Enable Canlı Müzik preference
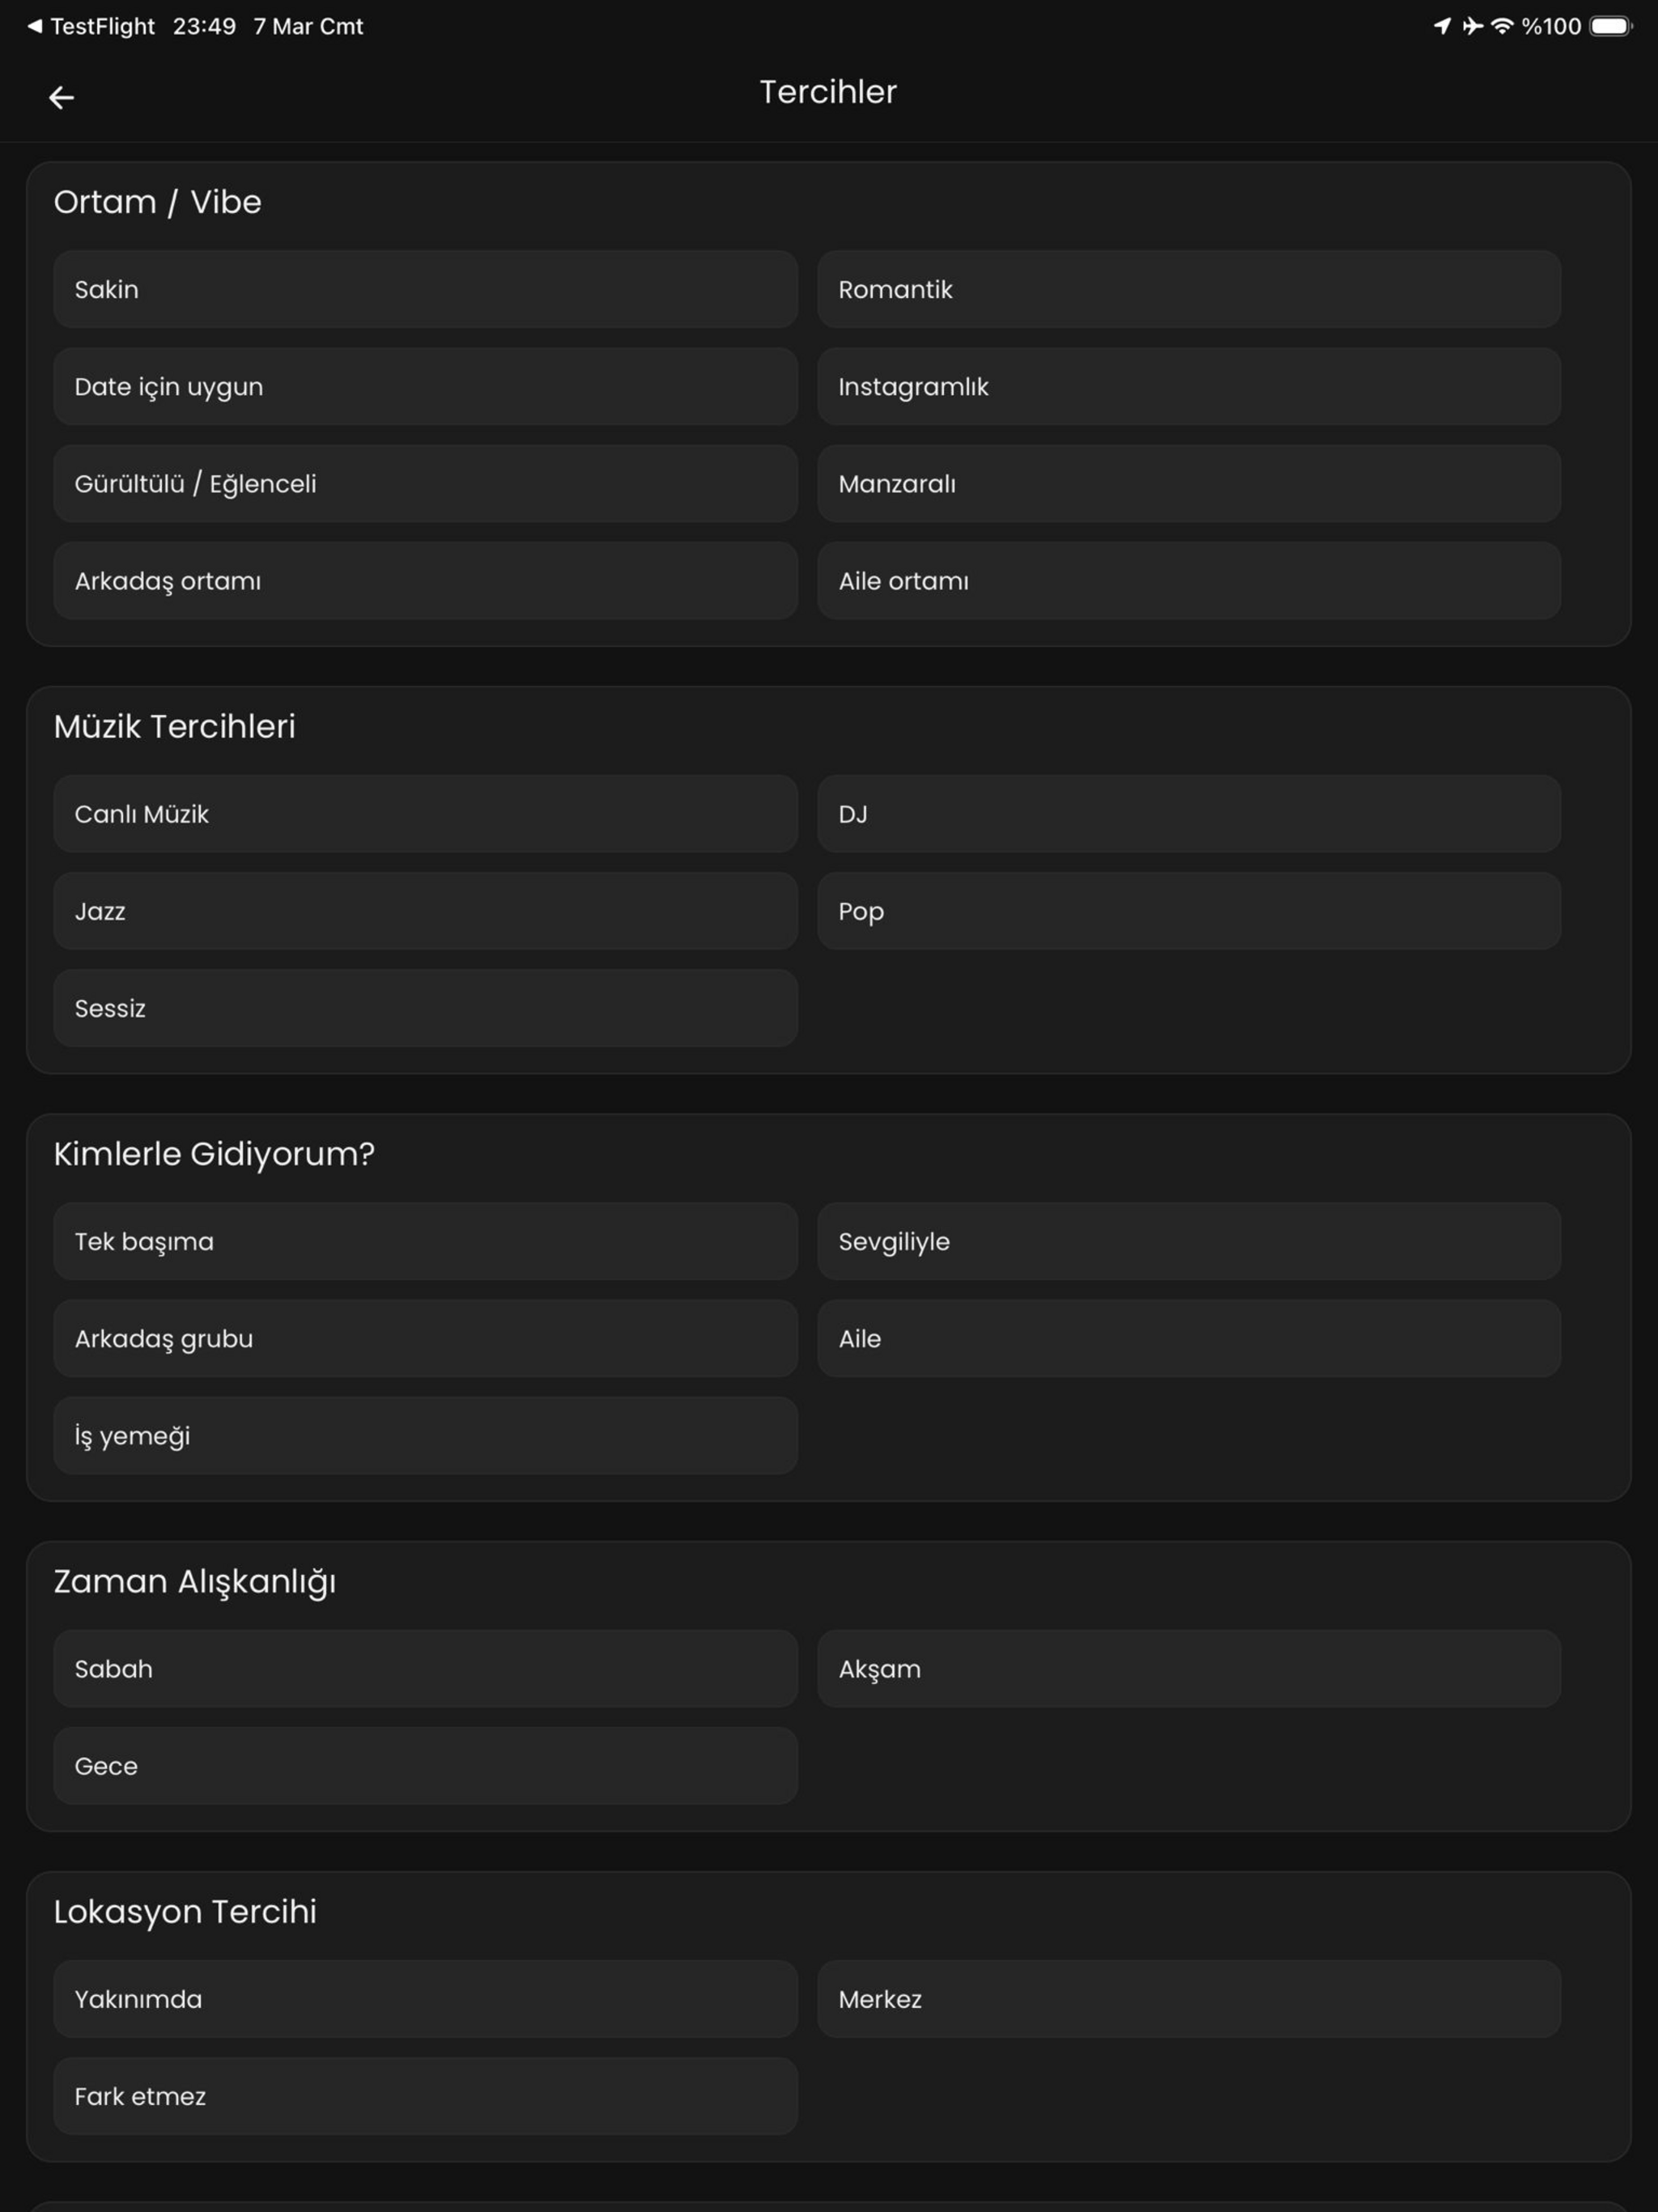 click(425, 813)
